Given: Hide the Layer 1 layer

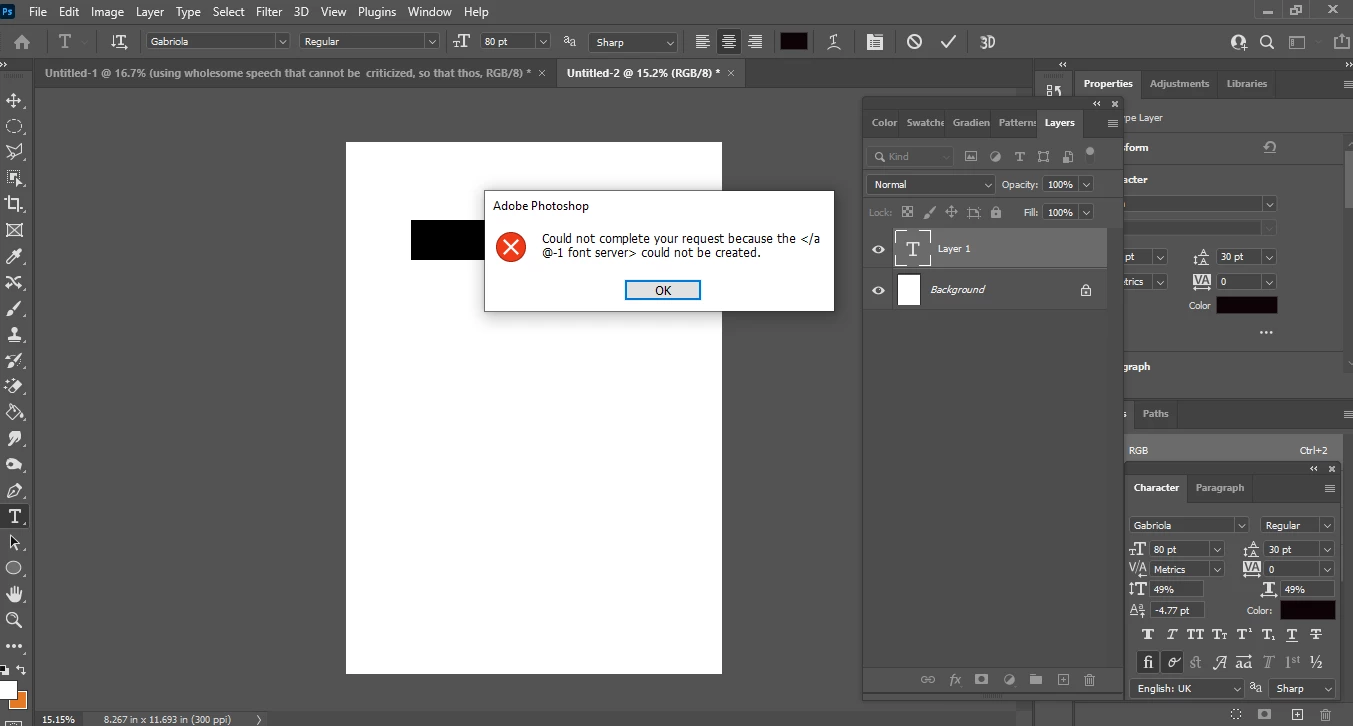Looking at the screenshot, I should (878, 249).
